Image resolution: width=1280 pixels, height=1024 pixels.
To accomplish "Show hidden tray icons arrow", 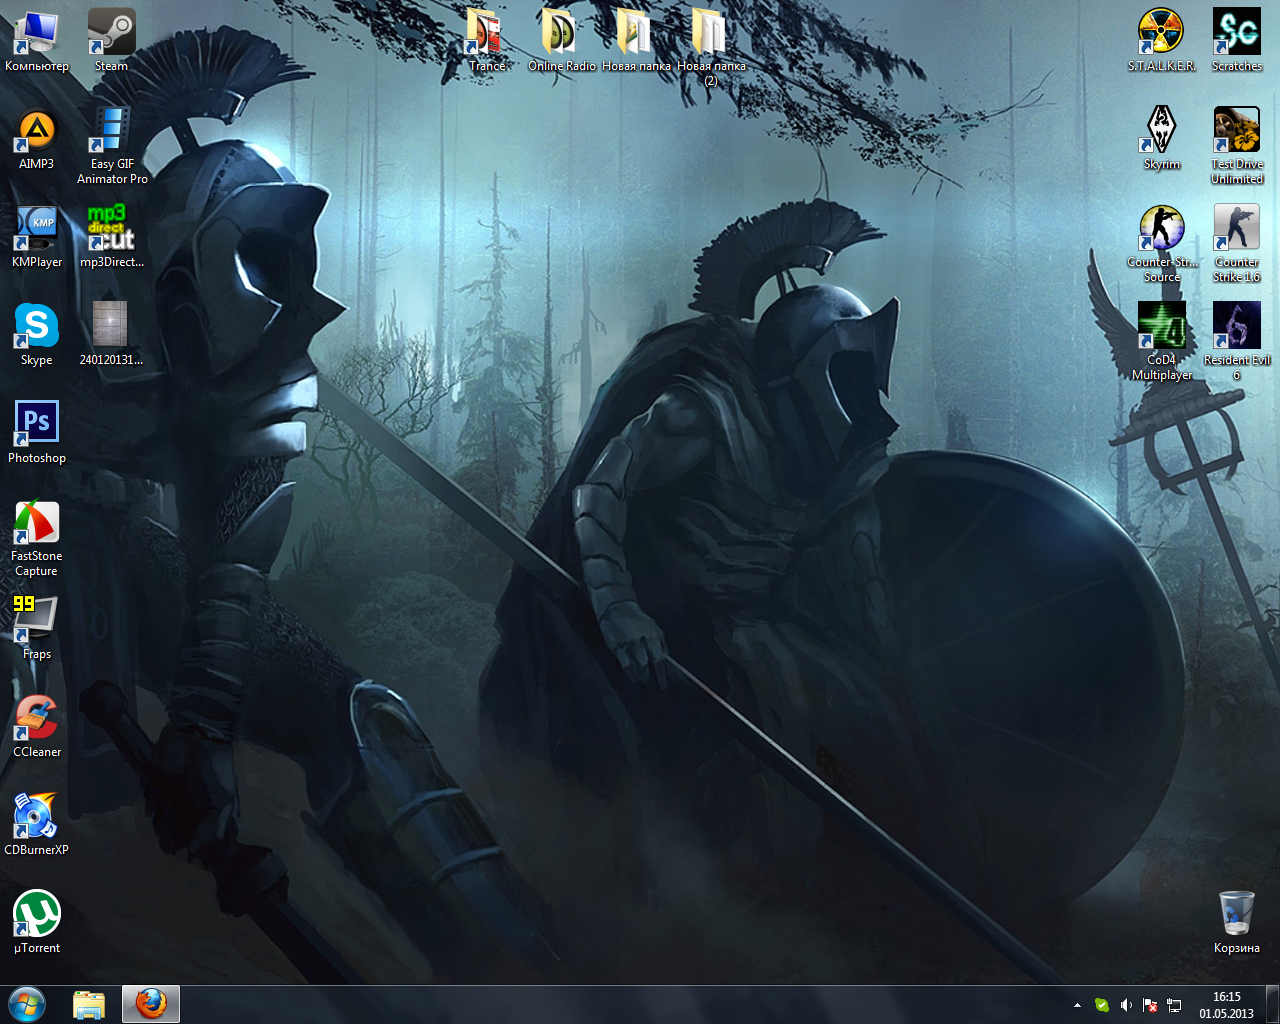I will [1077, 1005].
